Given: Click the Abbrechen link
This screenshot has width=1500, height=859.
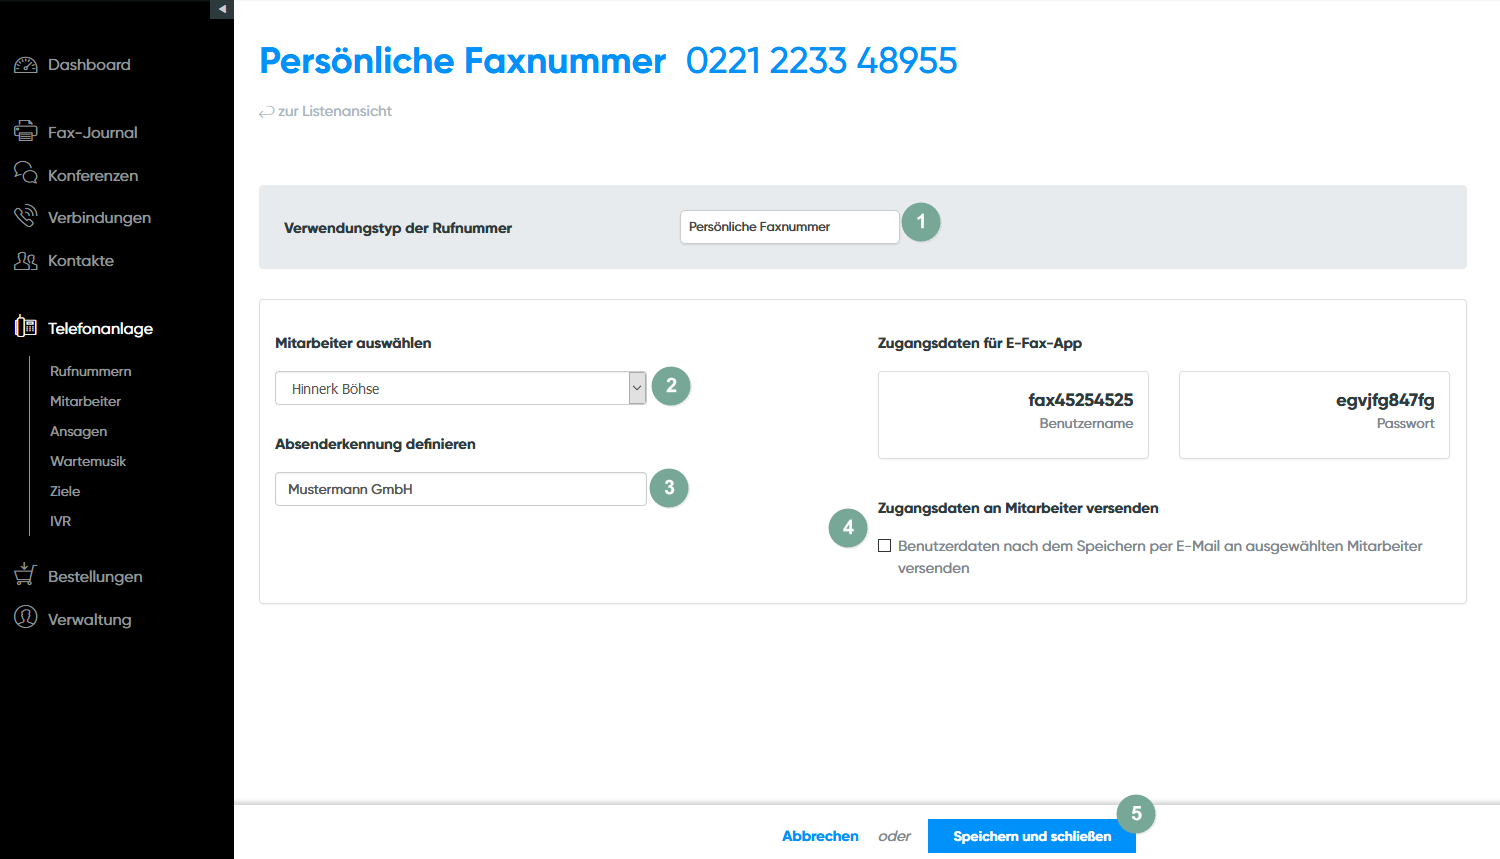Looking at the screenshot, I should [820, 836].
